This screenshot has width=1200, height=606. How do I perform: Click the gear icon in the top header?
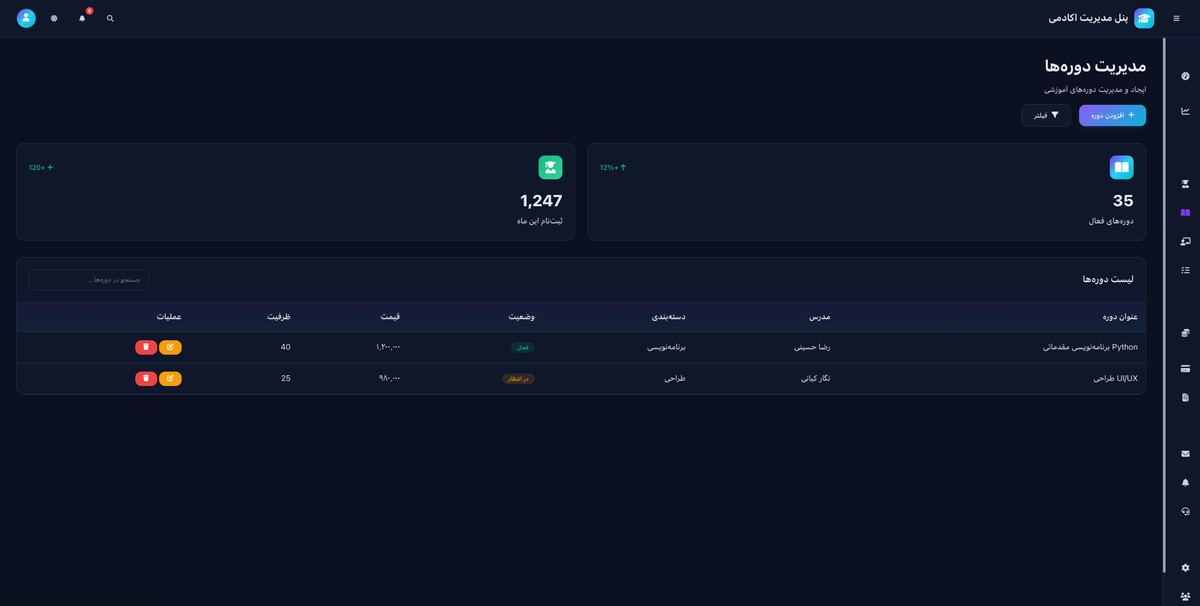click(54, 19)
